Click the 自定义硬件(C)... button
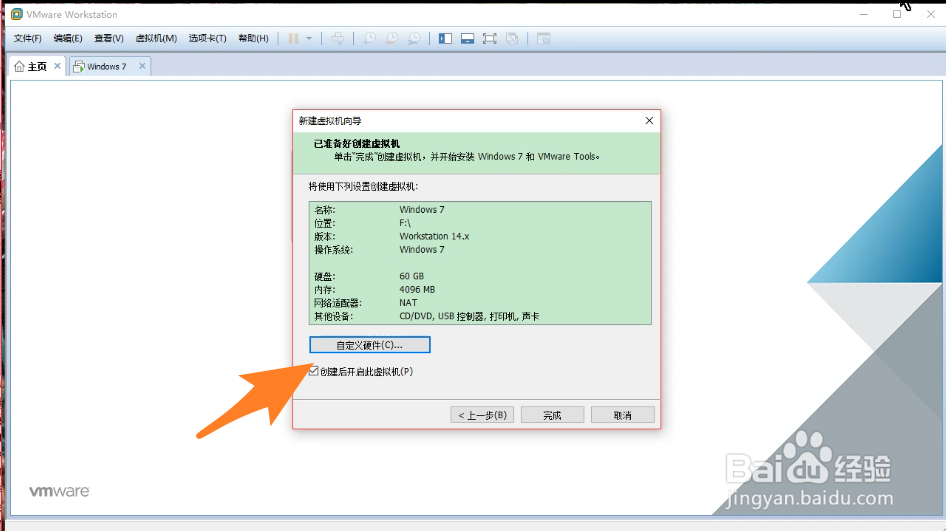 click(370, 345)
